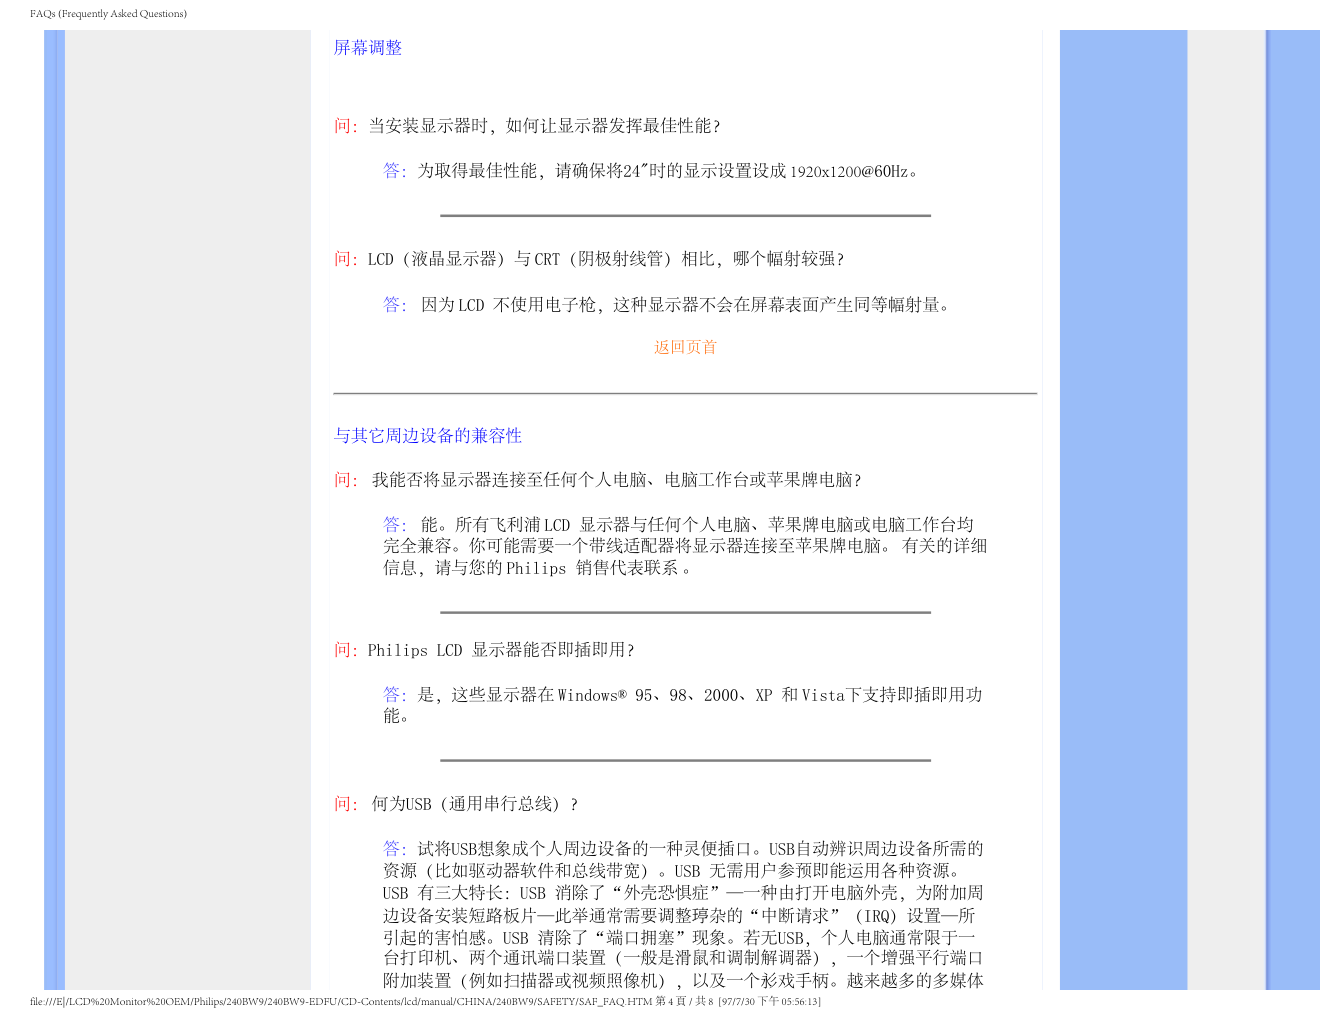Click the line 台打印机、两个通讯端口装置

tap(683, 958)
